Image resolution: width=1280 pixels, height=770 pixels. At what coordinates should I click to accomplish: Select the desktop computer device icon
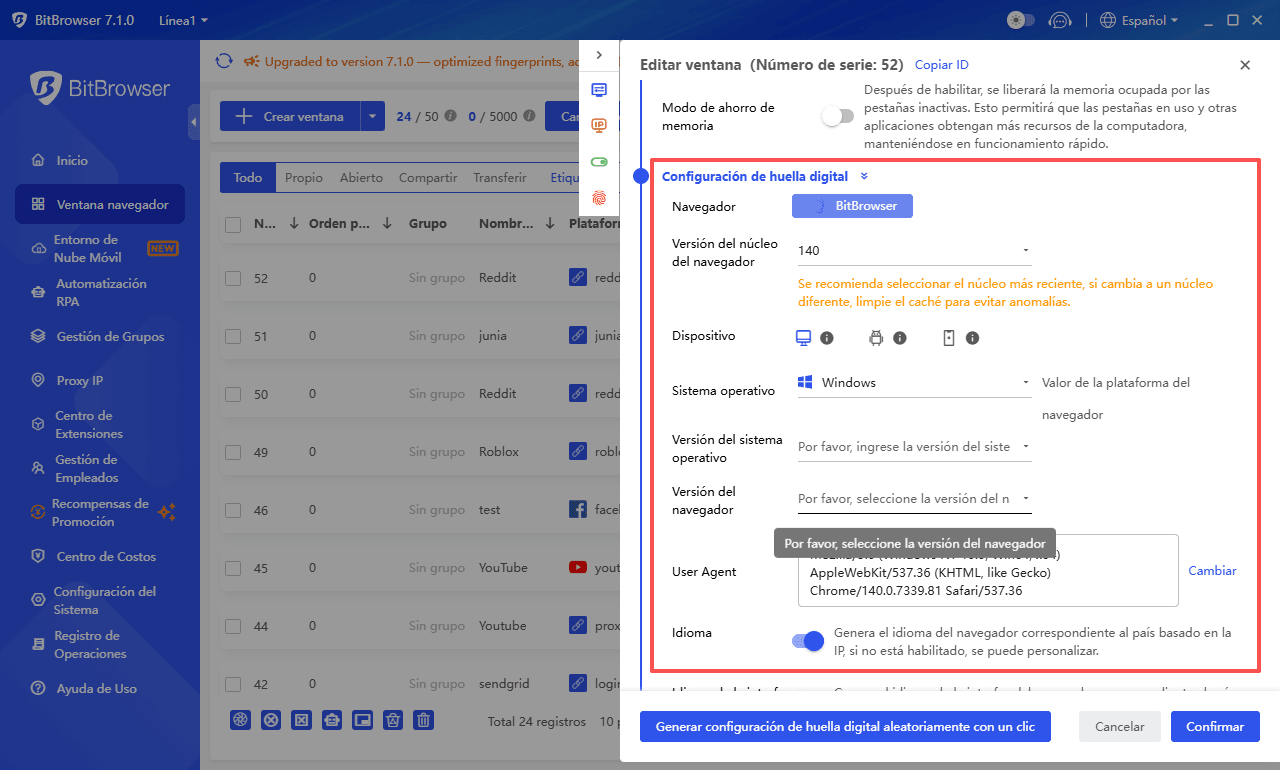tap(803, 338)
